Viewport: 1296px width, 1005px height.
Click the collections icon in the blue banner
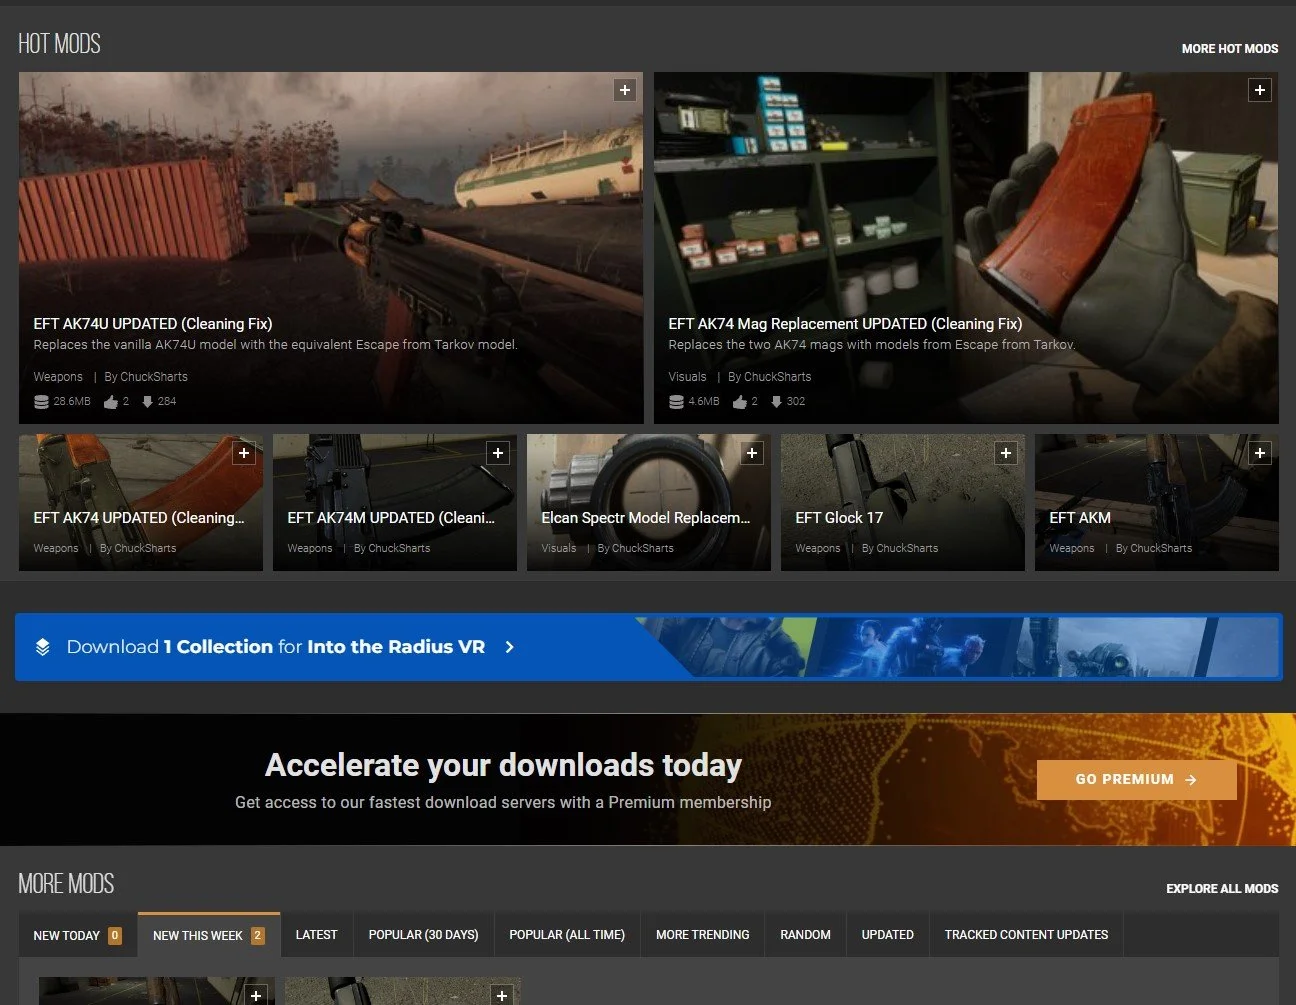(41, 646)
